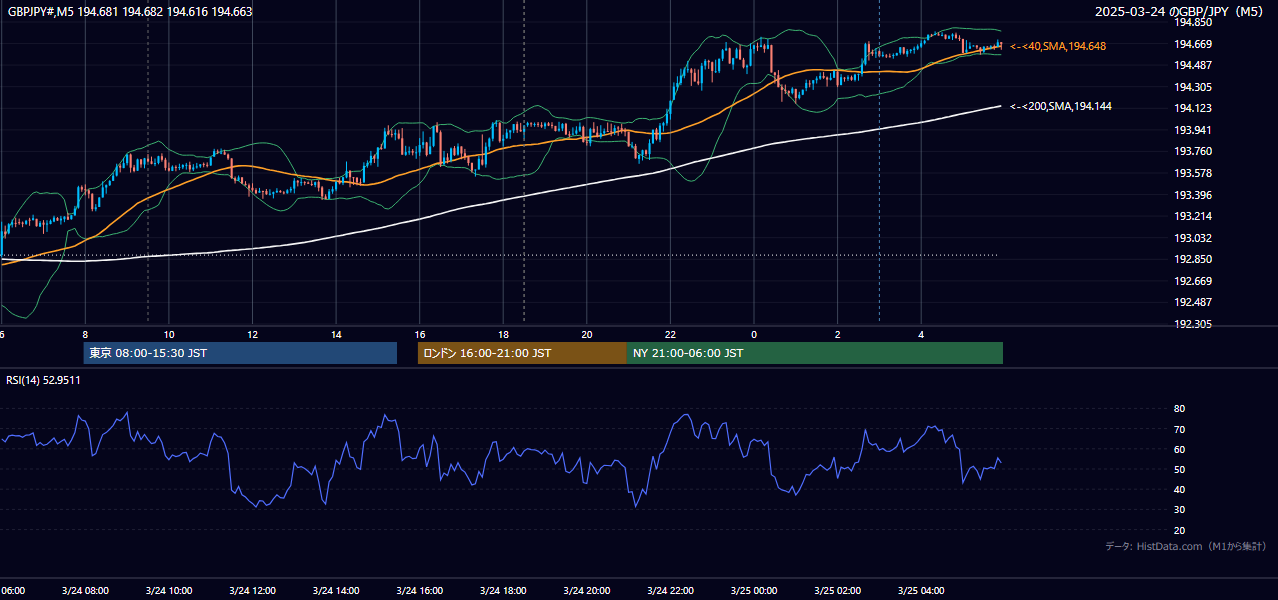Screen dimensions: 1278x600
Task: Click price axis label 194.305
Action: point(1193,87)
